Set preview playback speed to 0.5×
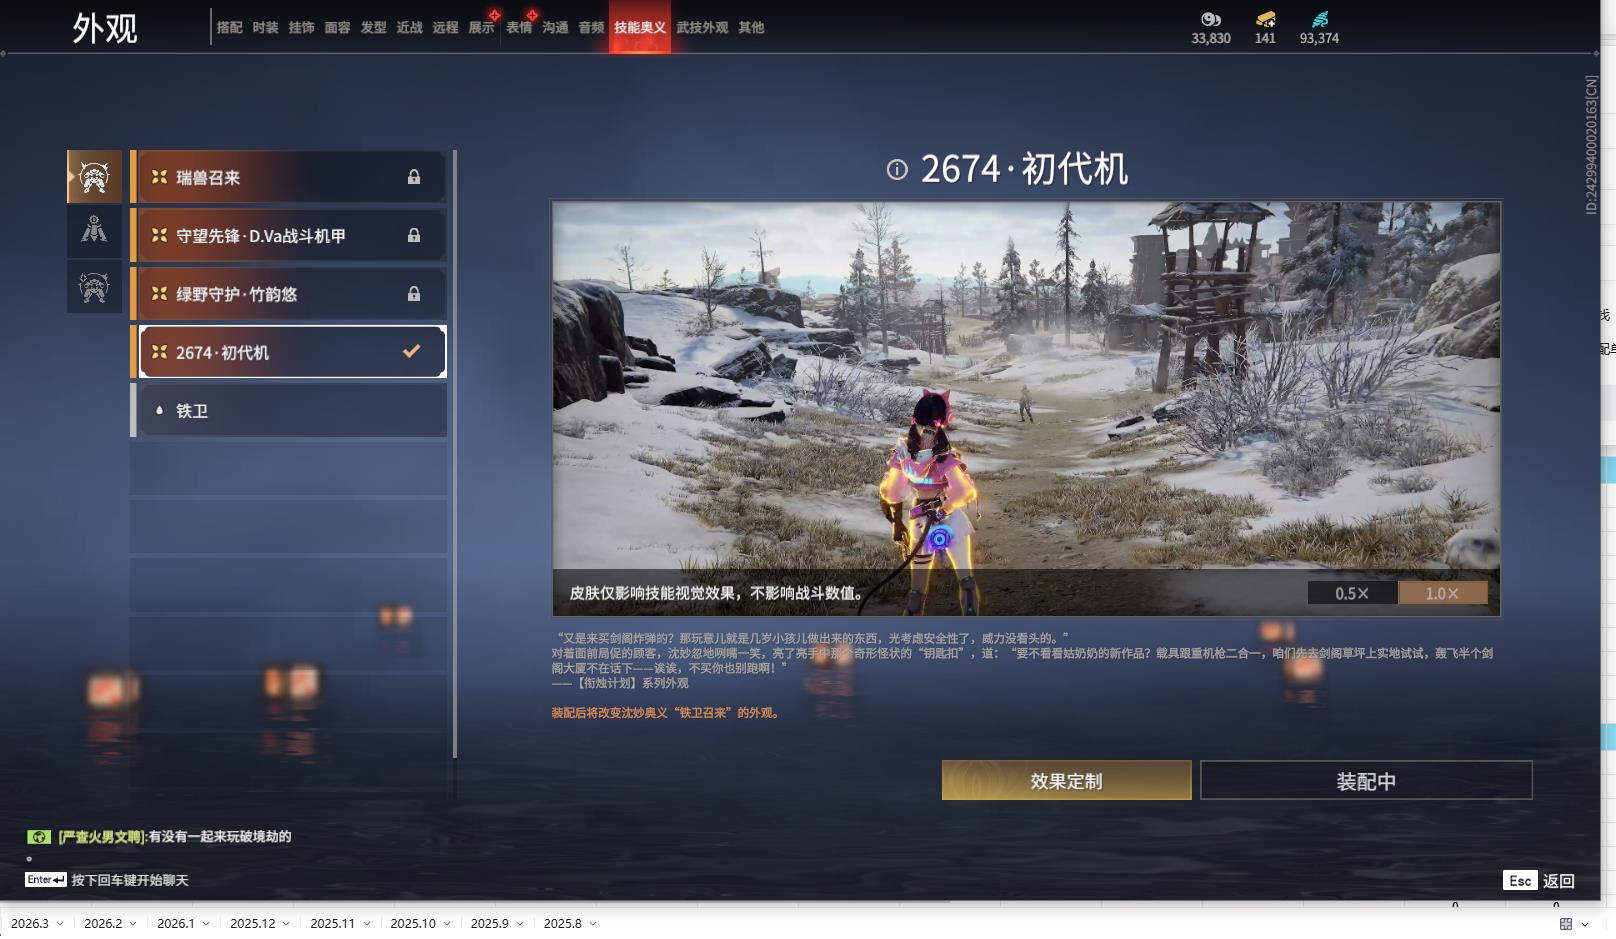The height and width of the screenshot is (939, 1616). [x=1352, y=593]
